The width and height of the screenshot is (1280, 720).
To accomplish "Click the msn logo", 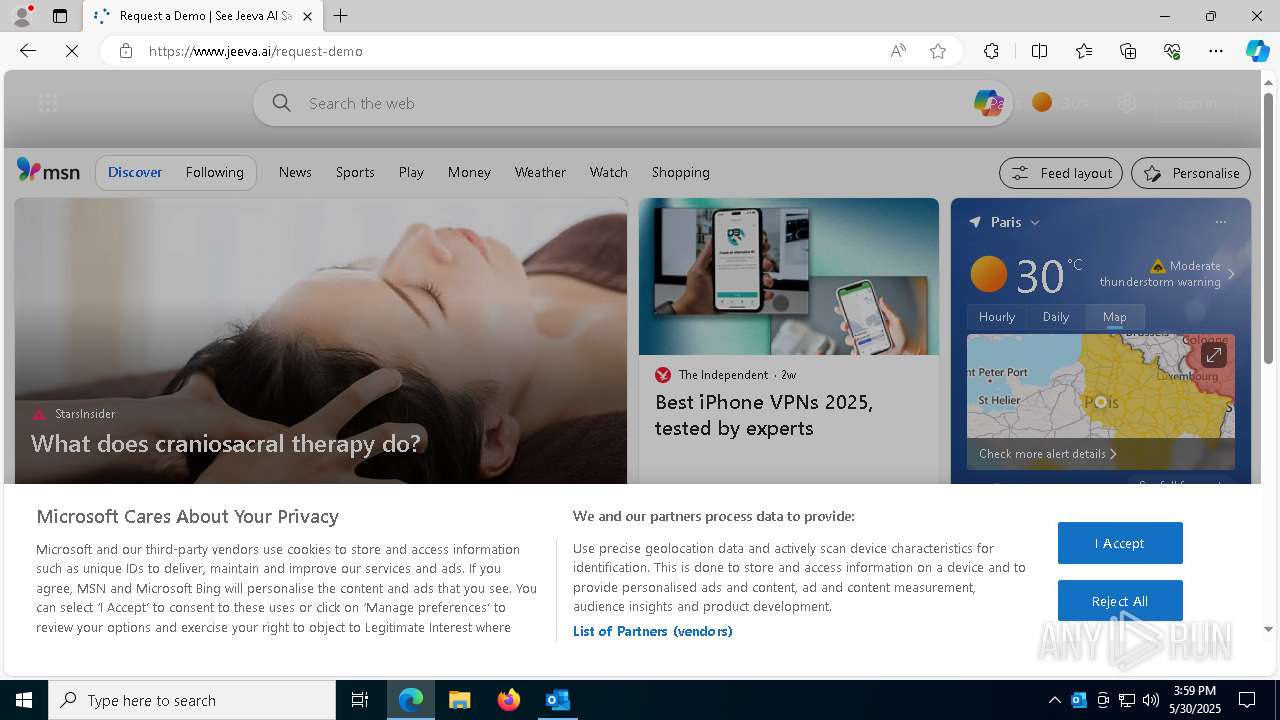I will tap(48, 172).
